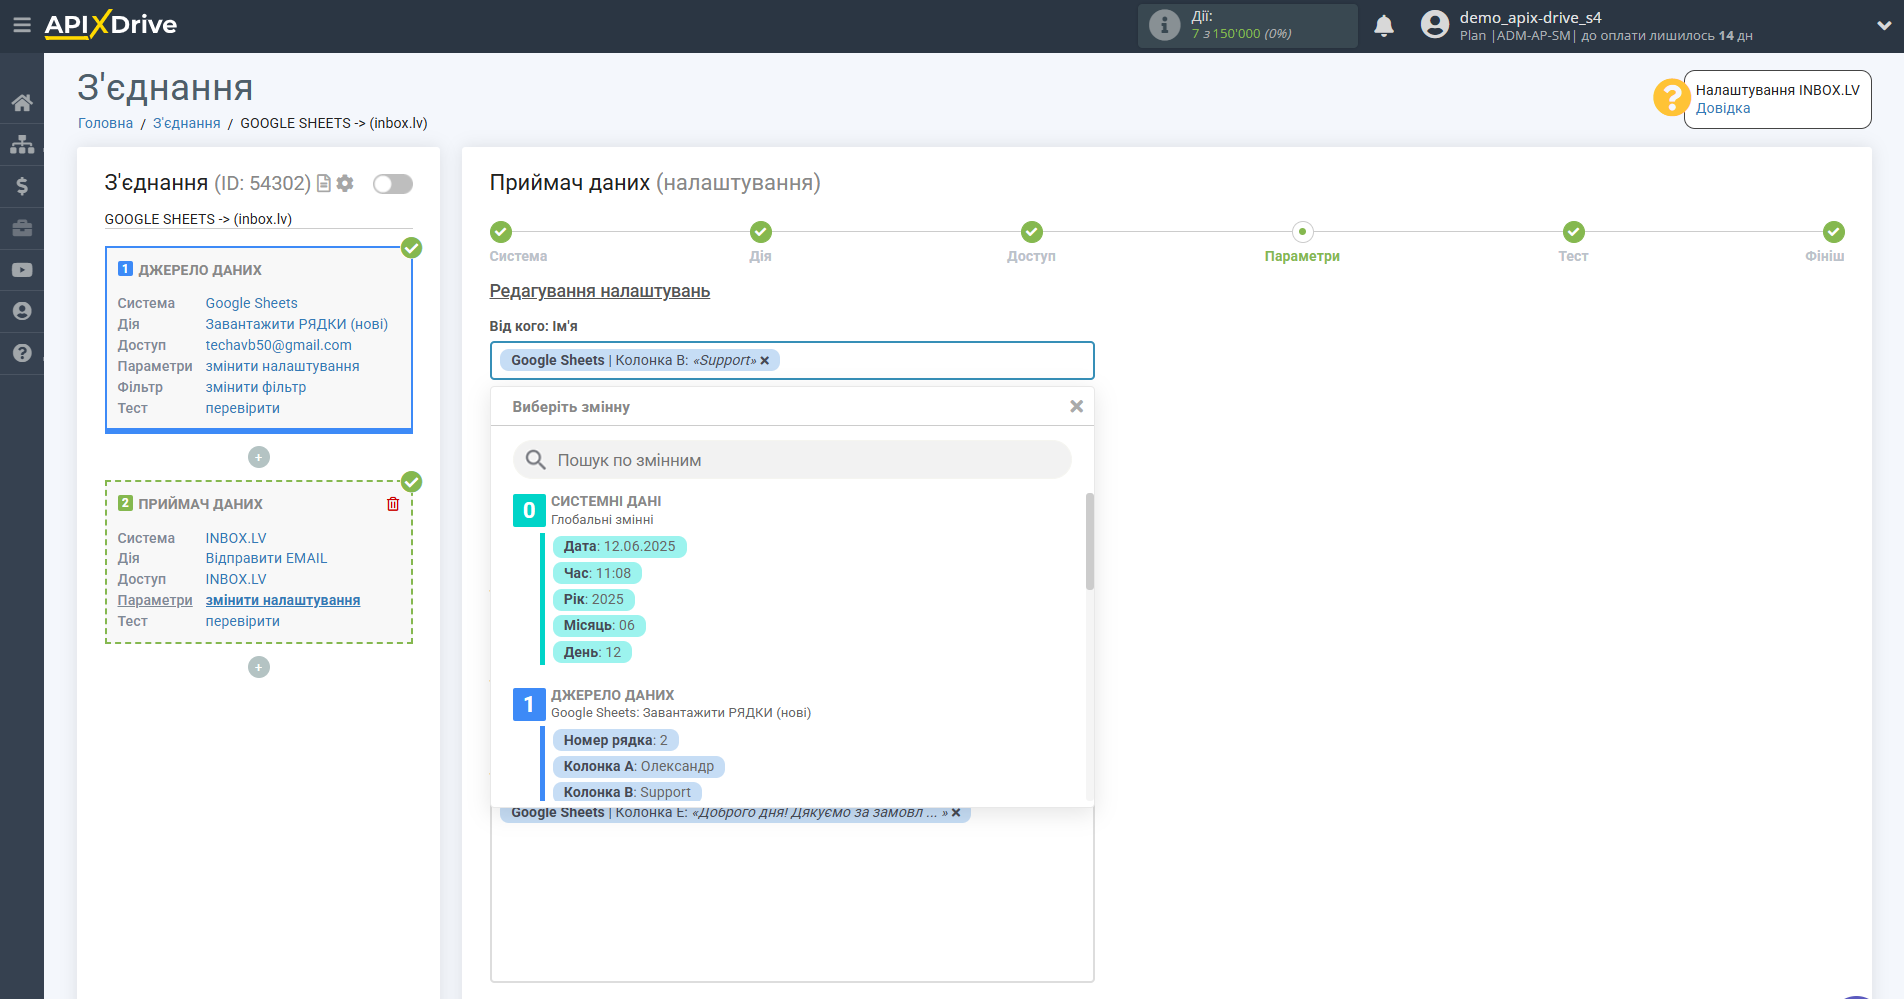
Task: Open Завантажити РЯДКИ (нові) action link
Action: tap(296, 324)
